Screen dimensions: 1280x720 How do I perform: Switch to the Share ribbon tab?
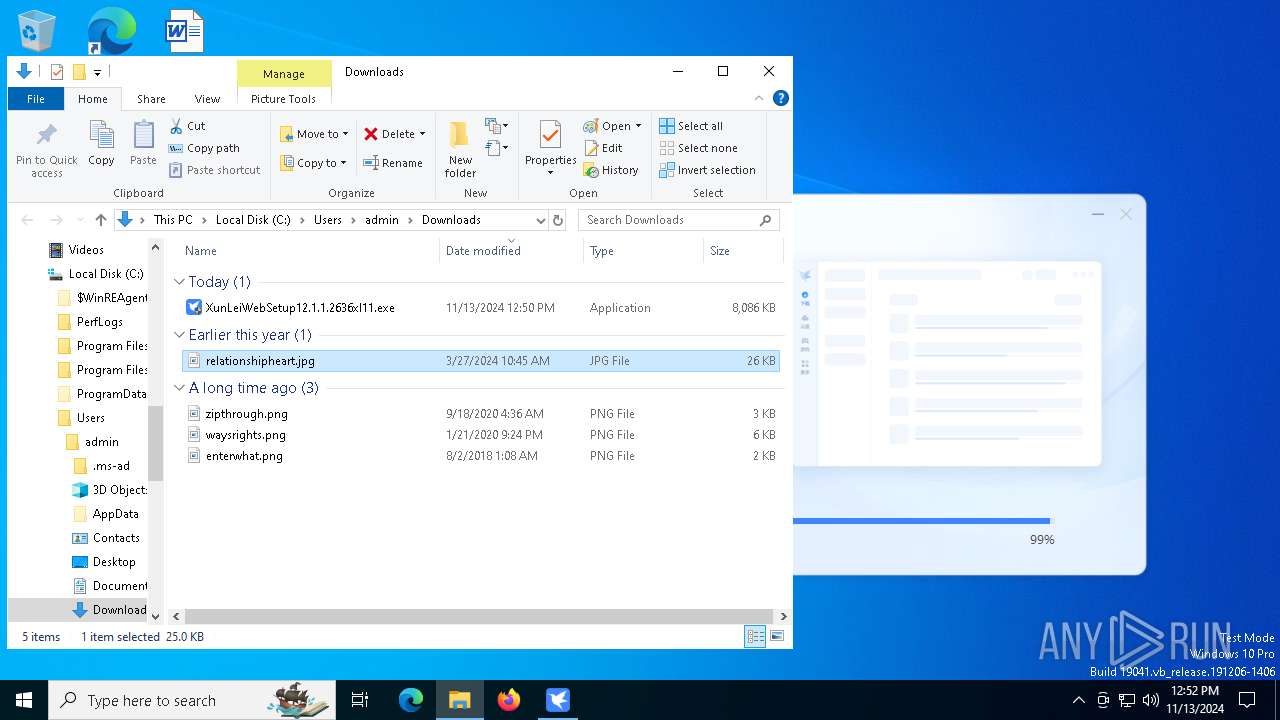pos(151,99)
